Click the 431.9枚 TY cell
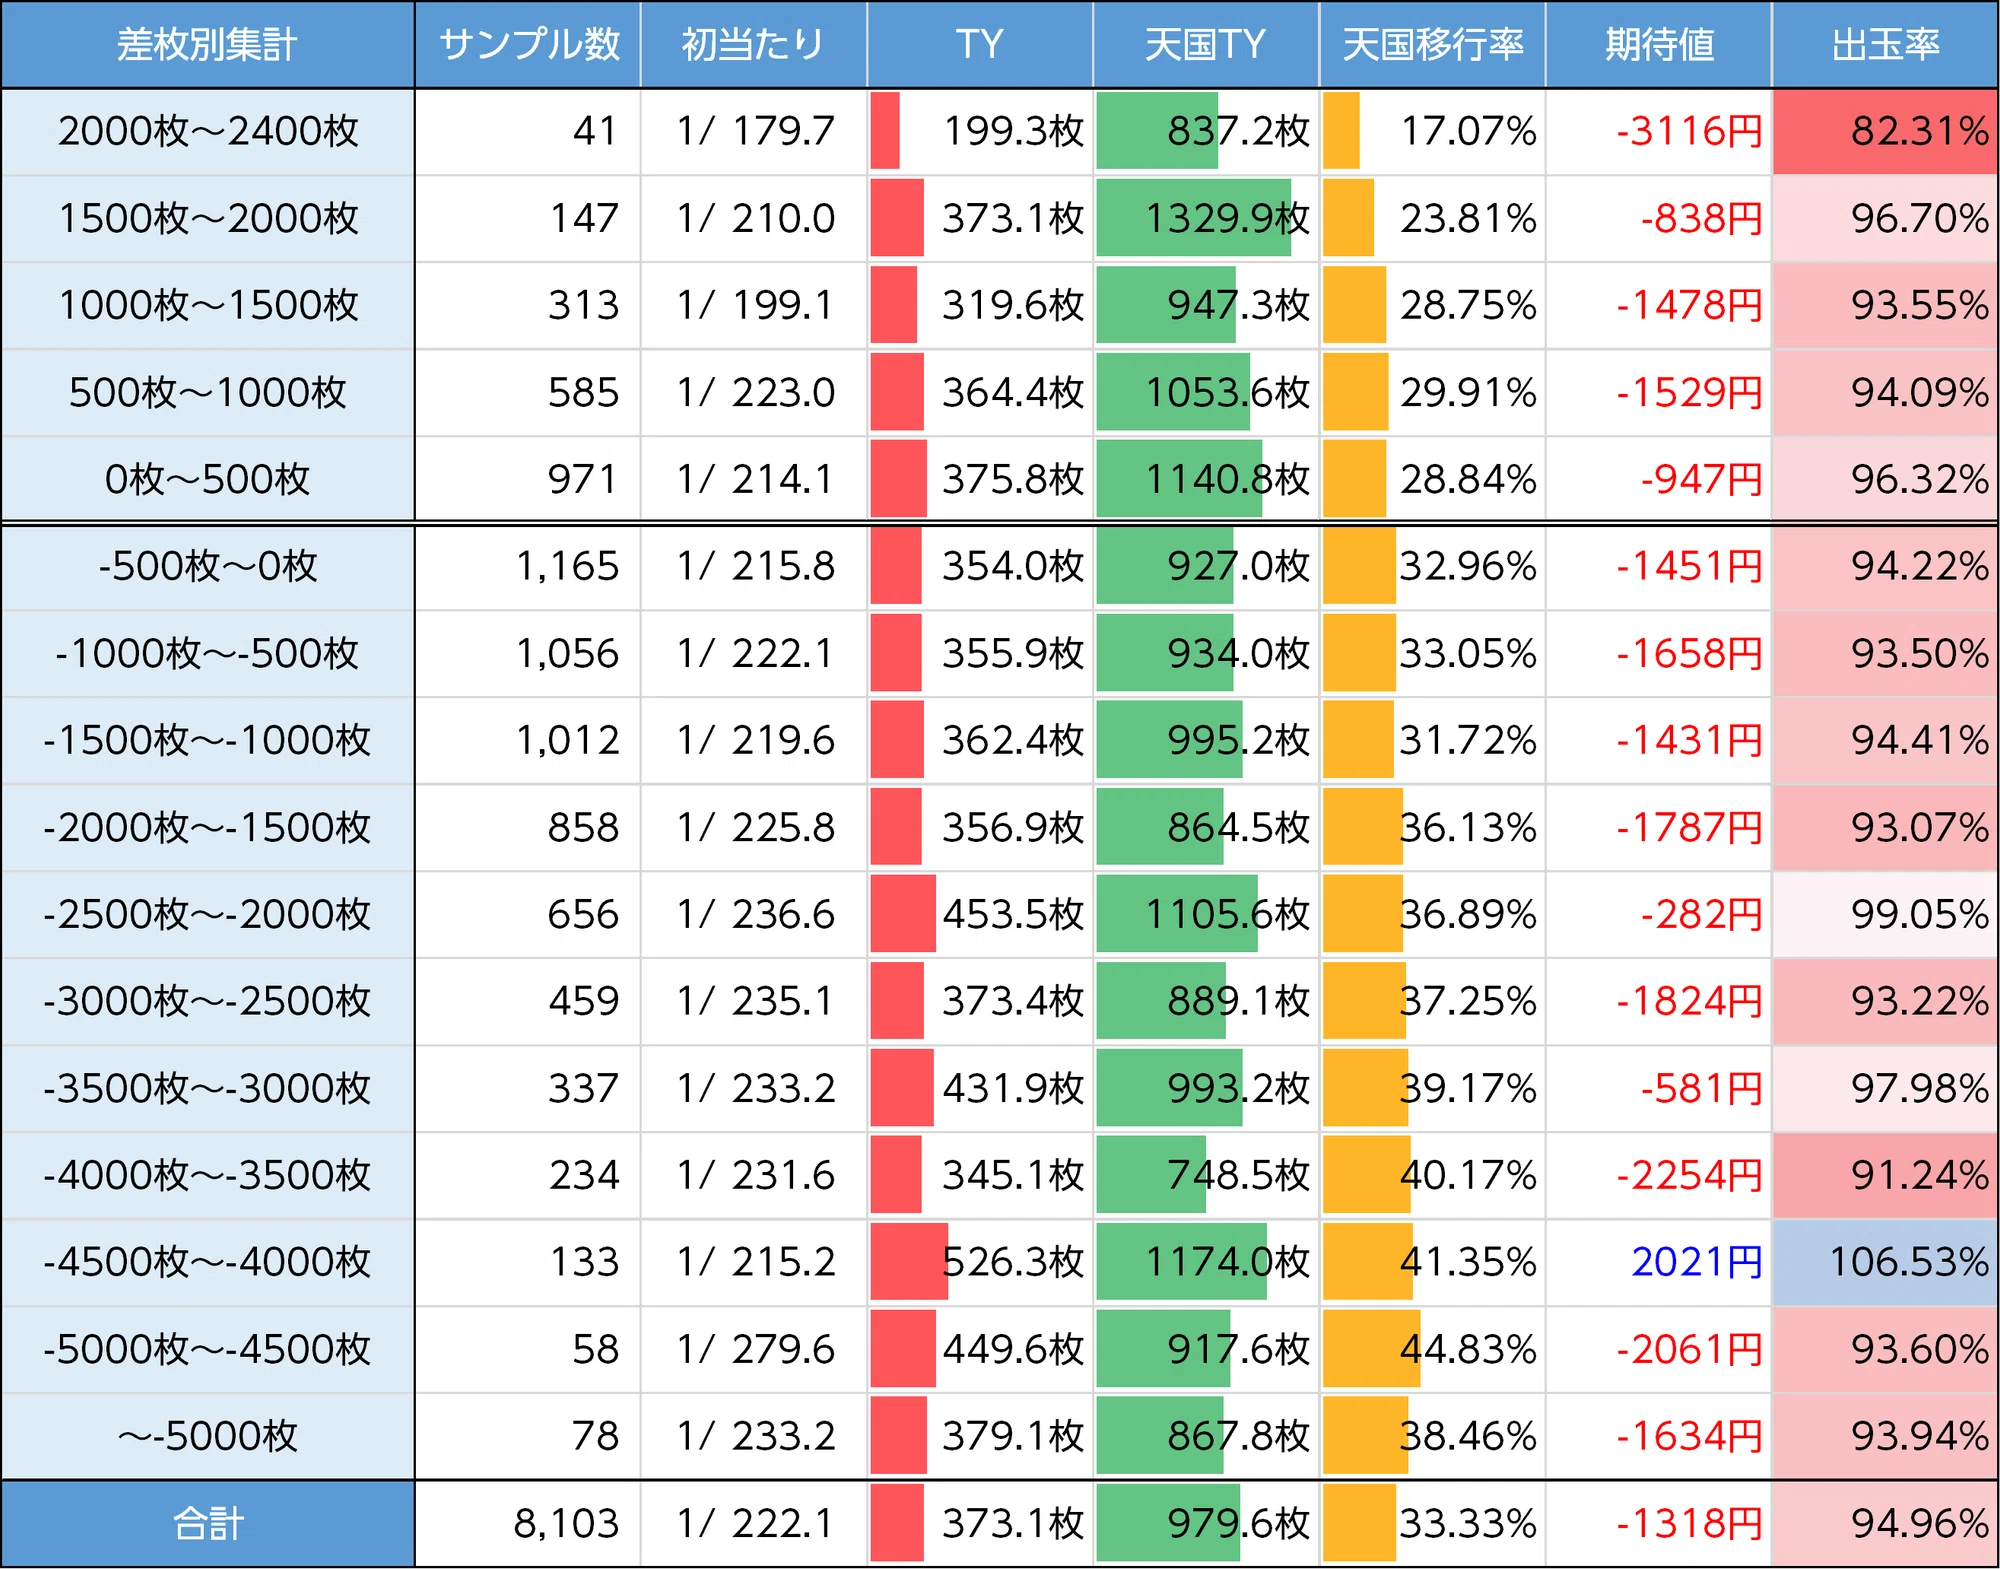The image size is (2000, 1569). 980,1088
